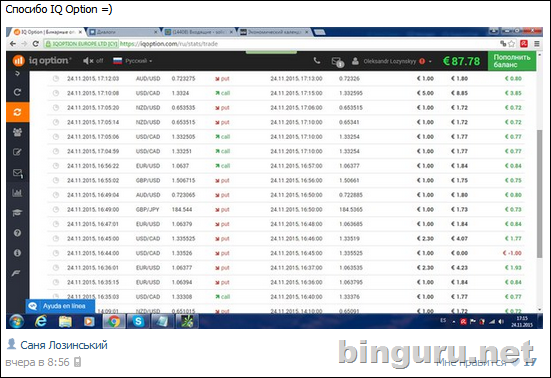
Task: Open the Ayuda en línea chat widget
Action: point(60,306)
